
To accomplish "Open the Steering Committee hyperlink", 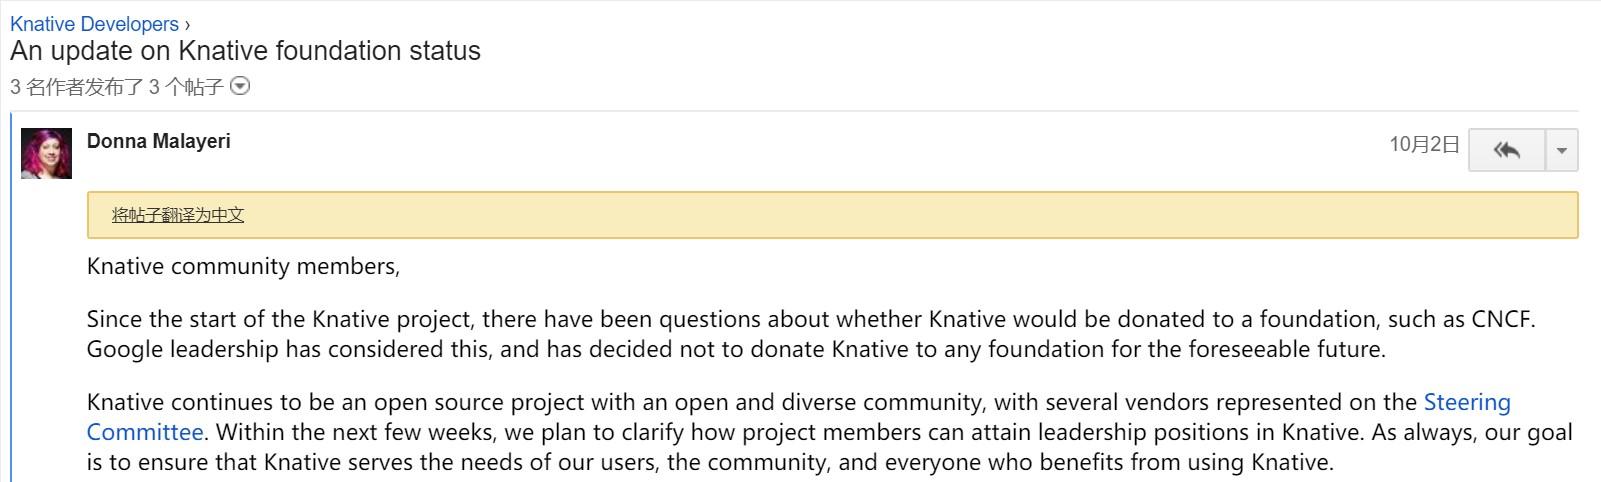I will pyautogui.click(x=799, y=417).
